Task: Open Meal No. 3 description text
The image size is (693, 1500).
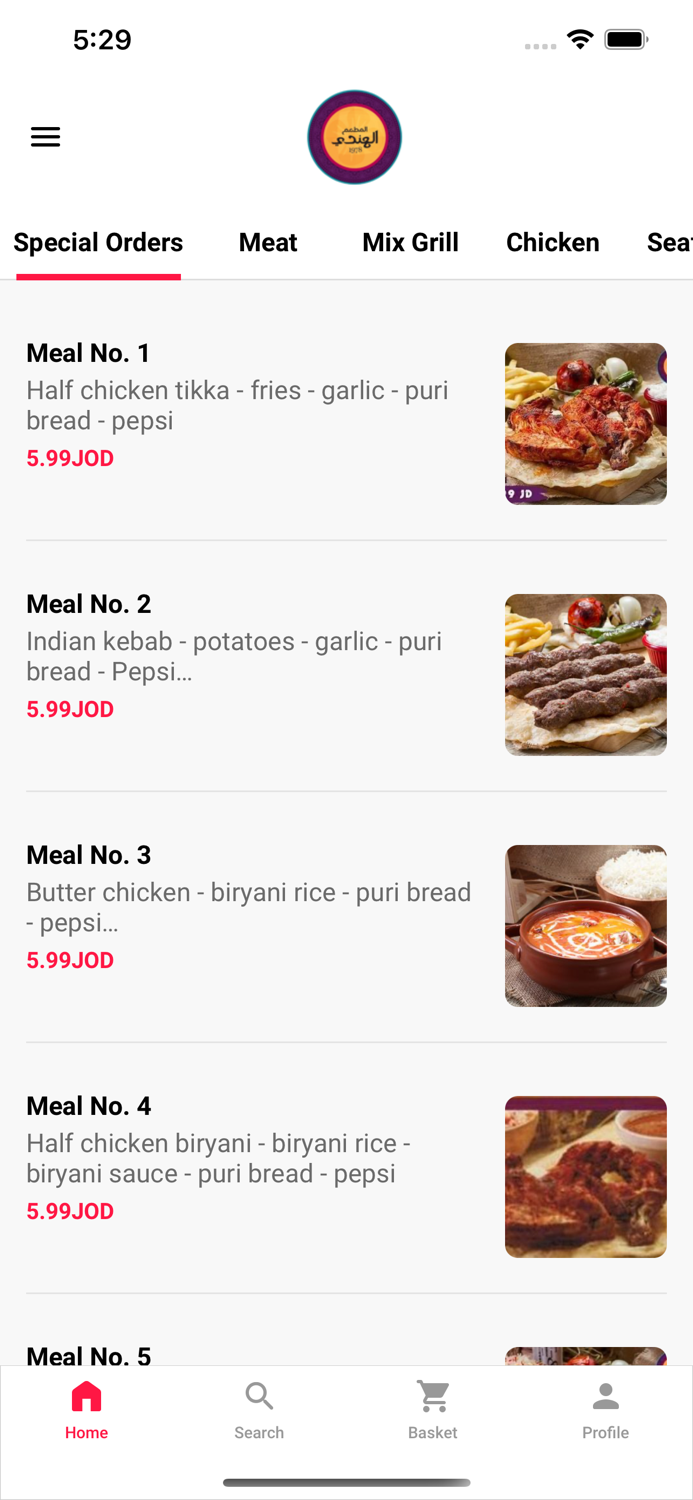Action: click(x=248, y=907)
